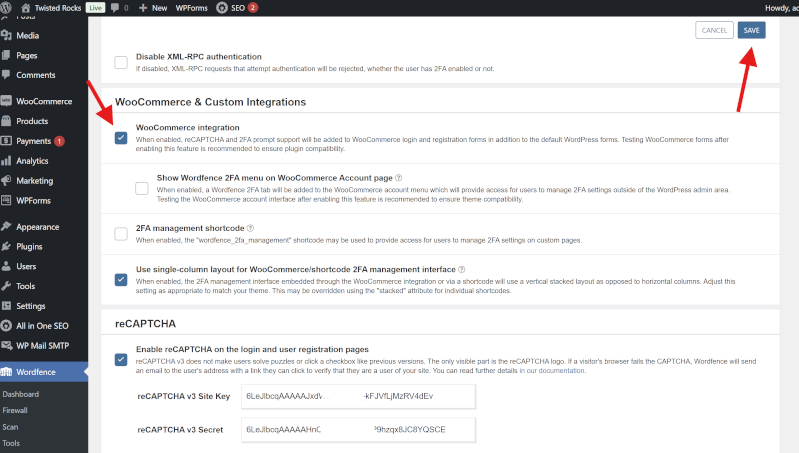Click the Plugins plug icon

point(6,246)
